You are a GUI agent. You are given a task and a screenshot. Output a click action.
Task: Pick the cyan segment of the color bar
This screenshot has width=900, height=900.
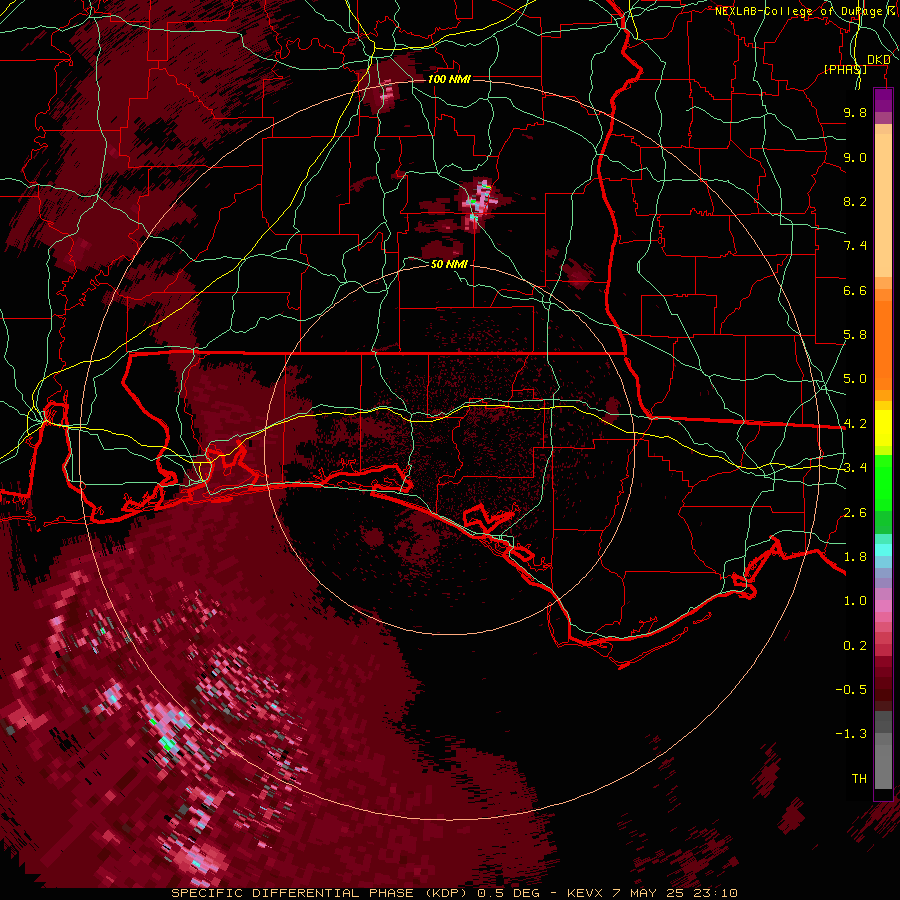tap(883, 550)
